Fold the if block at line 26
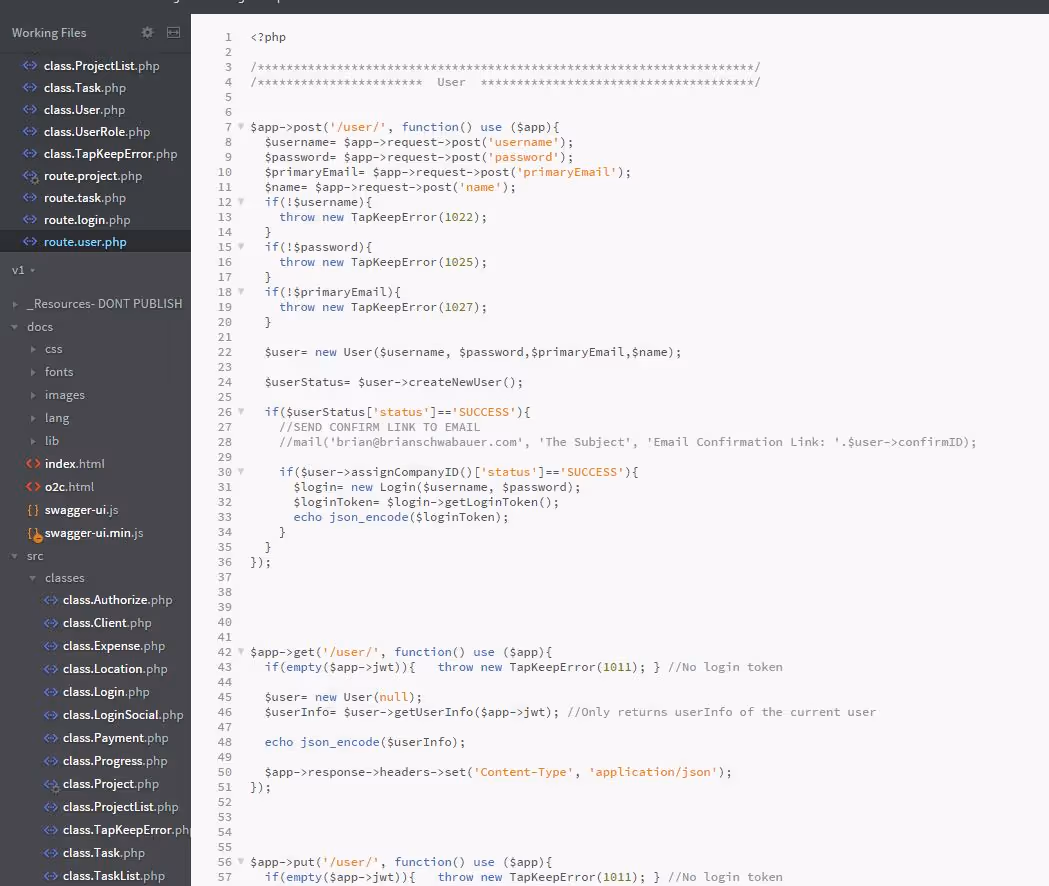 point(241,412)
